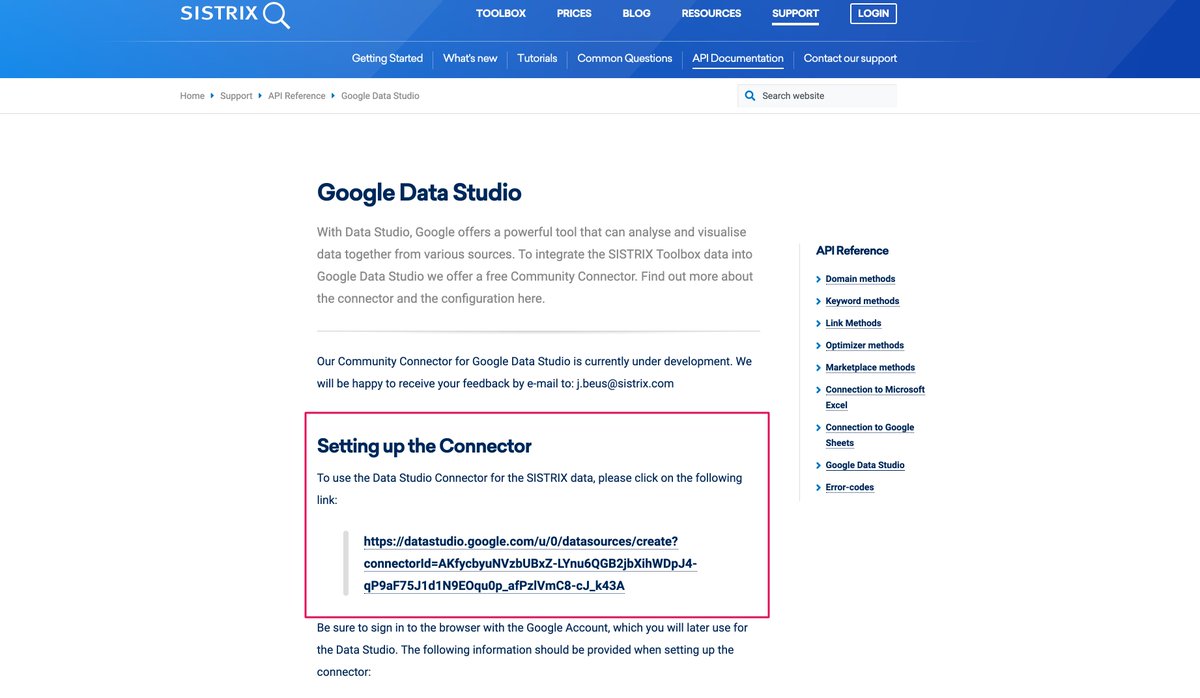The height and width of the screenshot is (698, 1200).
Task: Click inside the Search website field
Action: pos(820,95)
